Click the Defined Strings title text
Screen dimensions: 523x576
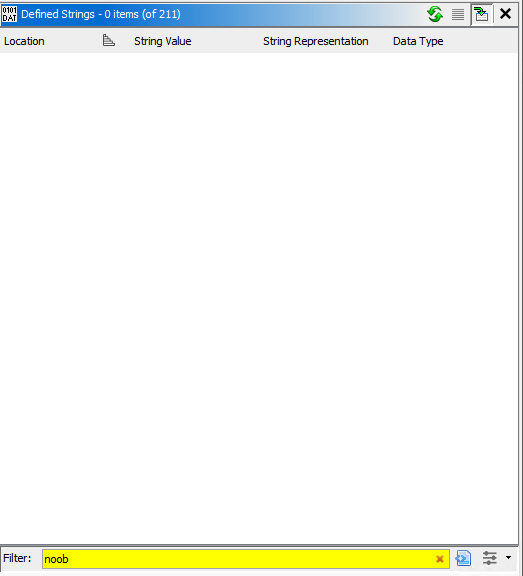coord(101,14)
